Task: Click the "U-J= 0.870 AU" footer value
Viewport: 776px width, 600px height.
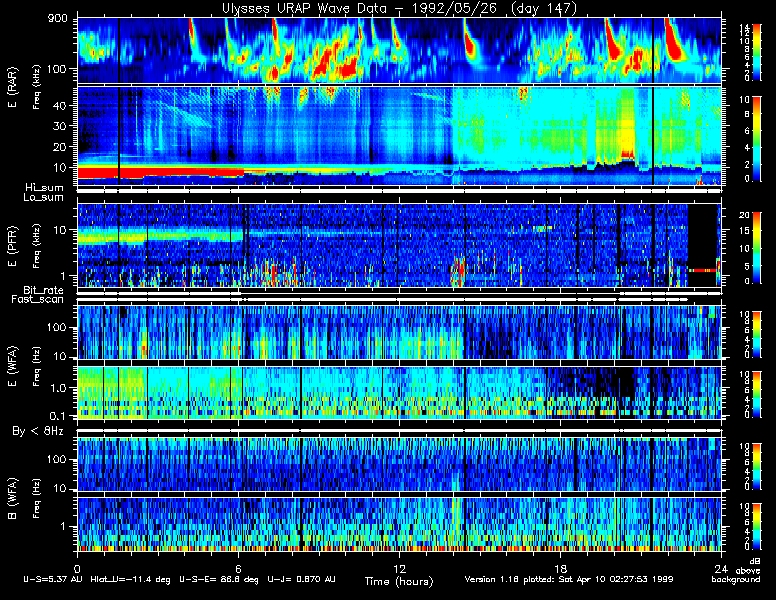Action: (301, 579)
